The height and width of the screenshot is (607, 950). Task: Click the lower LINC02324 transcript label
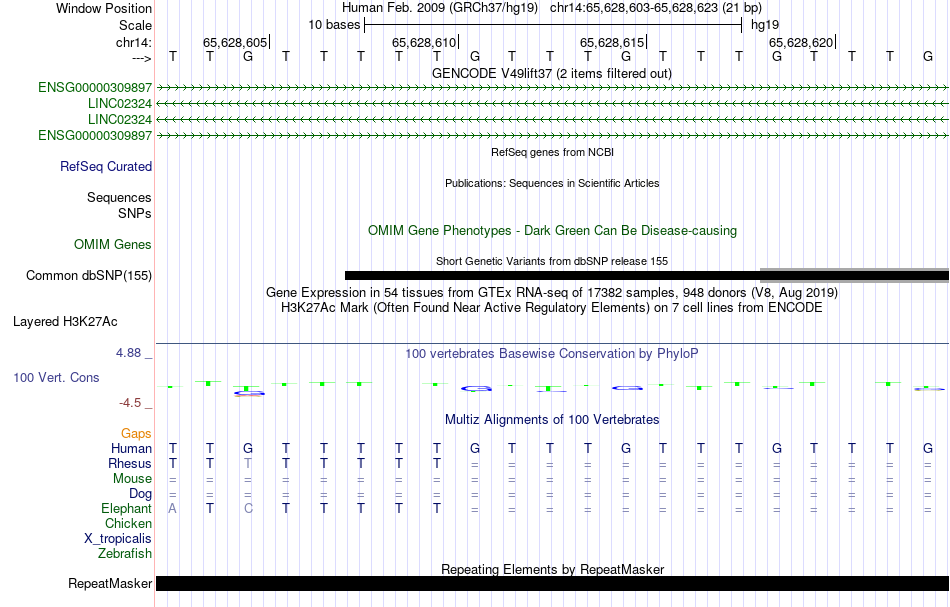[119, 119]
